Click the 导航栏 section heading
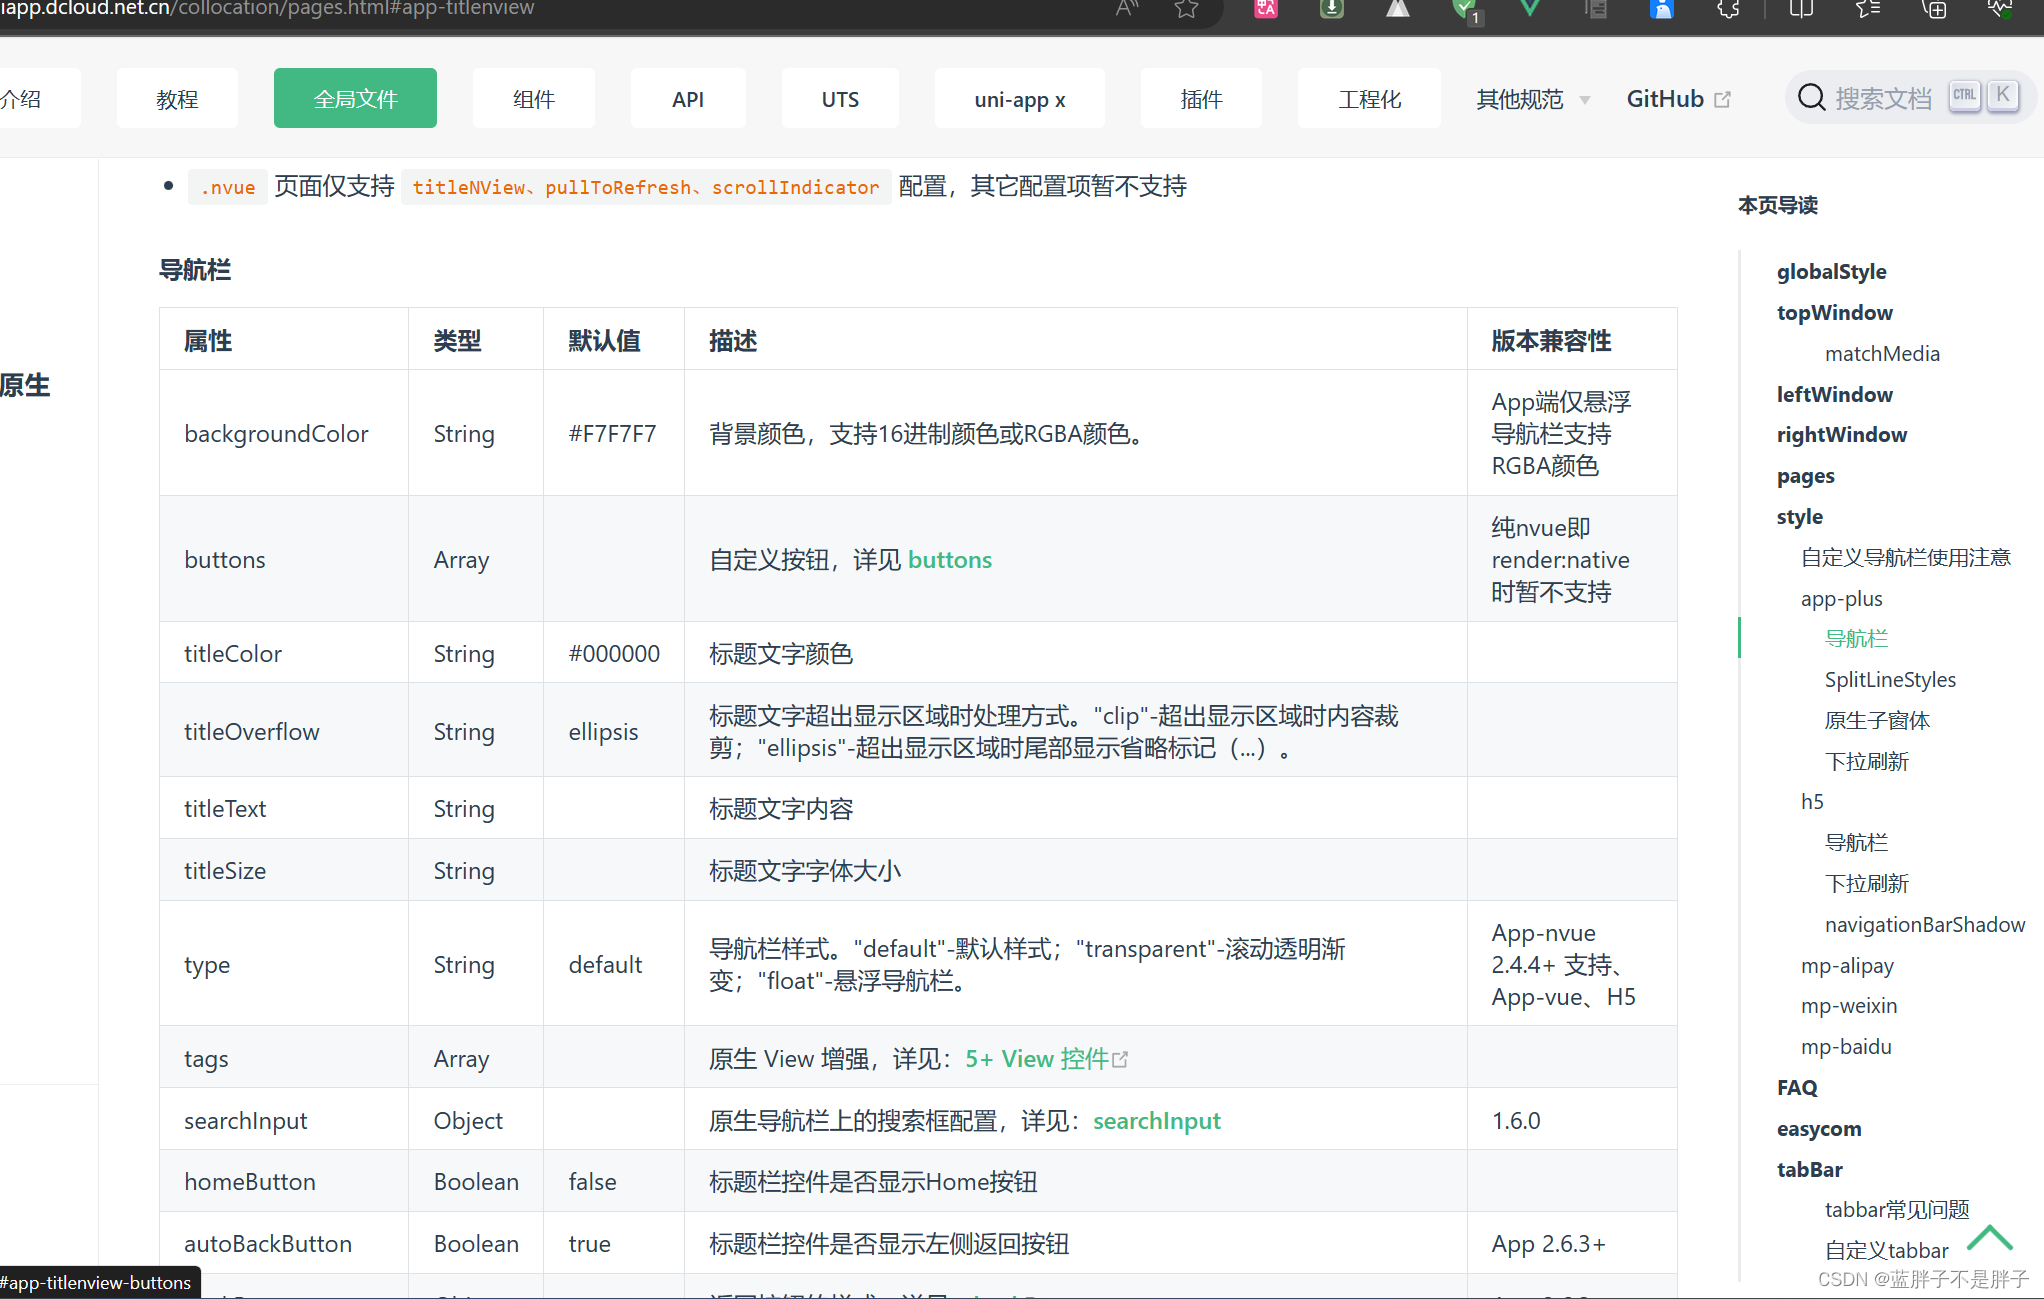 (x=195, y=270)
